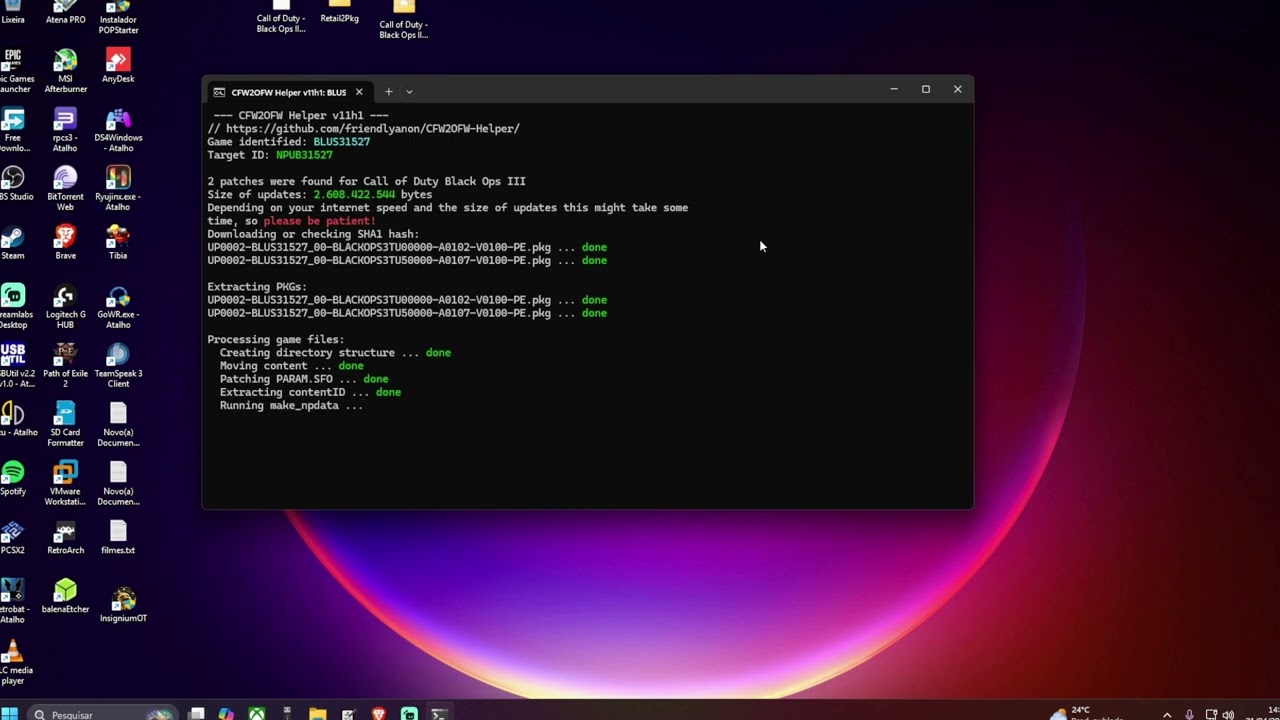Open volume control in system tray

(1228, 714)
